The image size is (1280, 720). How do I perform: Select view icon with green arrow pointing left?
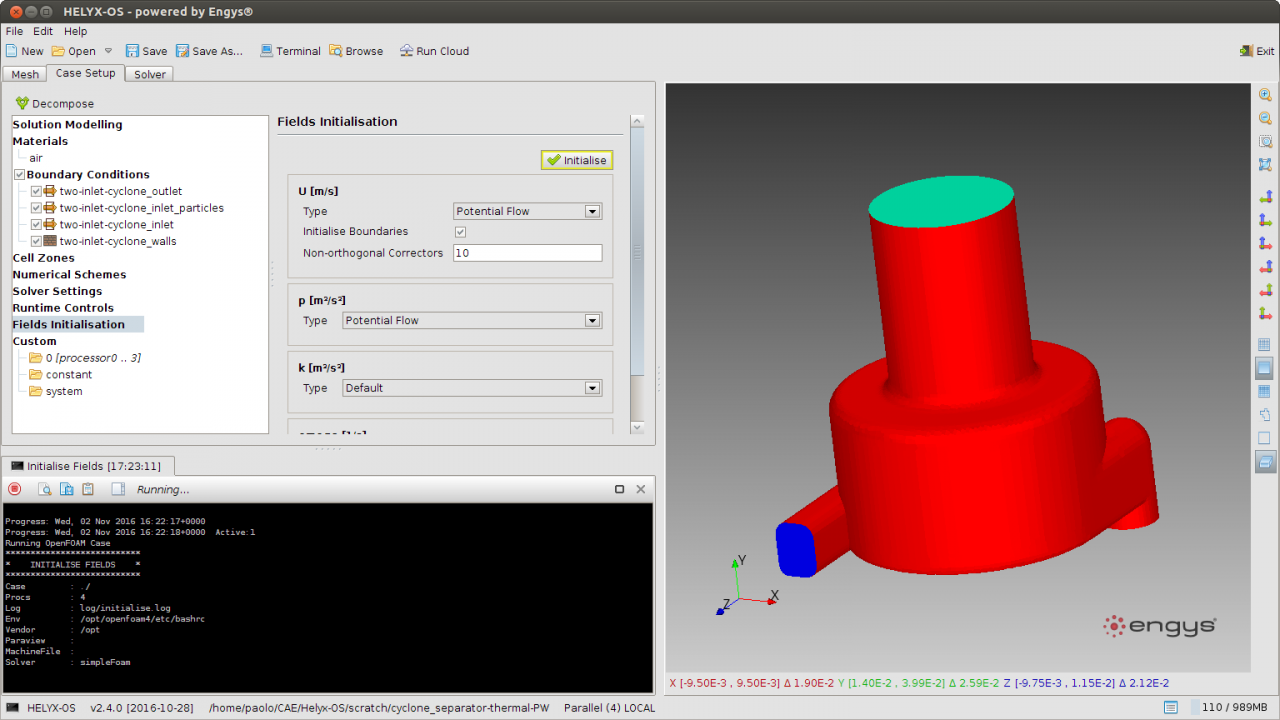point(1265,196)
